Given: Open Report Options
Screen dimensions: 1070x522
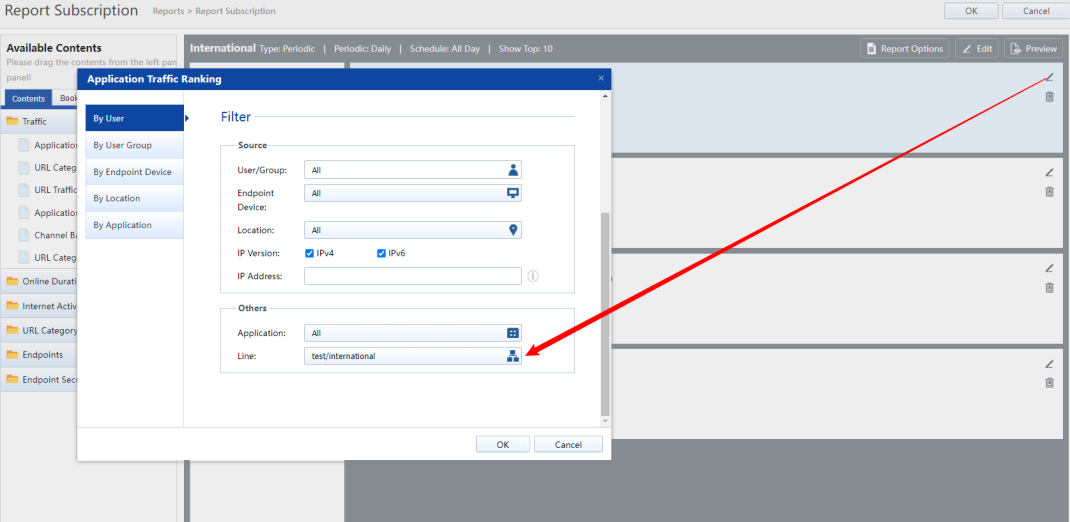Looking at the screenshot, I should click(905, 49).
